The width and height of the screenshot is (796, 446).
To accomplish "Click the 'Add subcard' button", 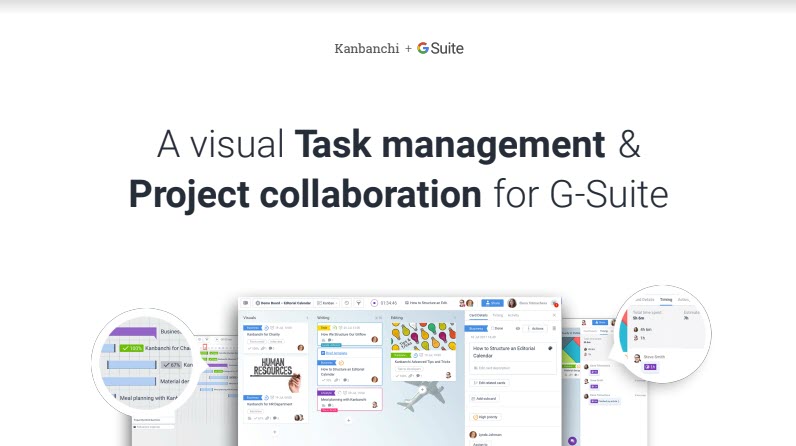I will pyautogui.click(x=484, y=399).
